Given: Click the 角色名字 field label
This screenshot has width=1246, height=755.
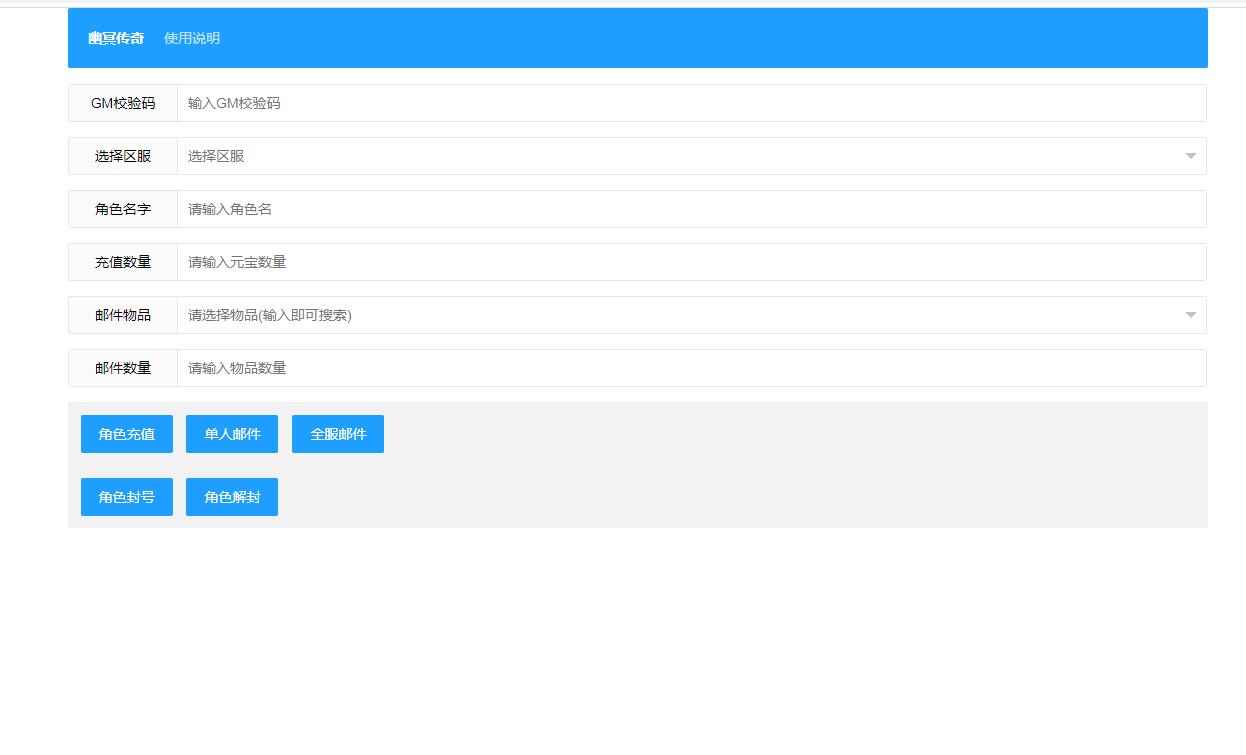Looking at the screenshot, I should click(x=123, y=209).
